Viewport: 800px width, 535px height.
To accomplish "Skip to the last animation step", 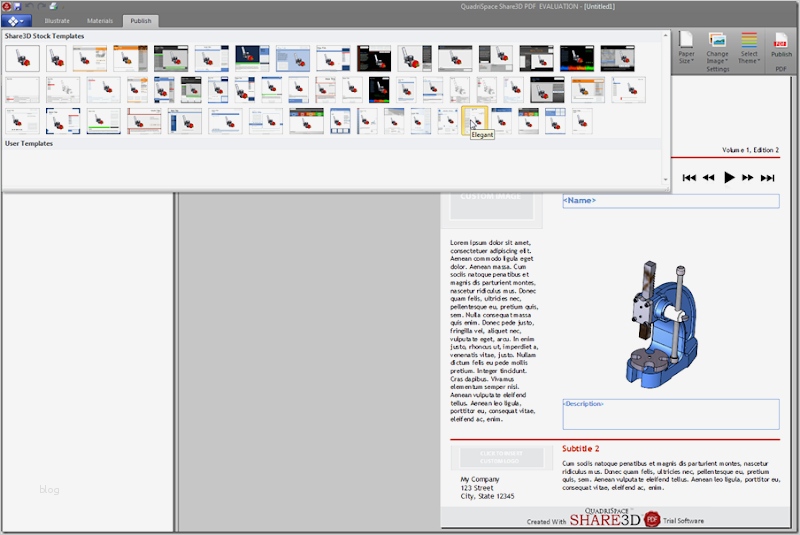I will click(767, 177).
